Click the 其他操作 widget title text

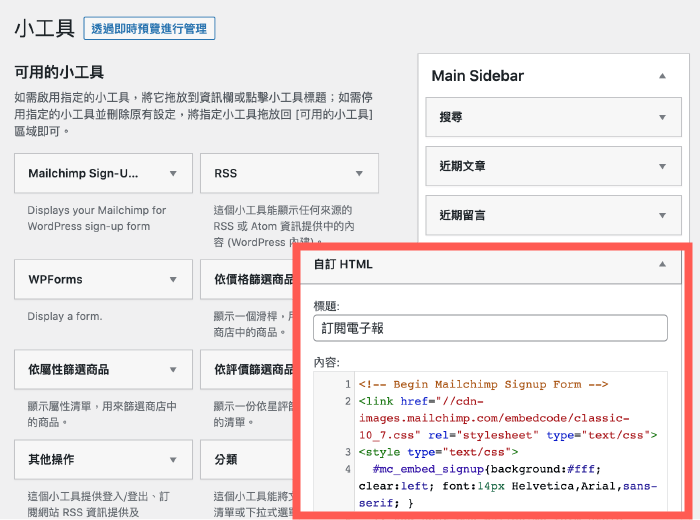point(51,460)
